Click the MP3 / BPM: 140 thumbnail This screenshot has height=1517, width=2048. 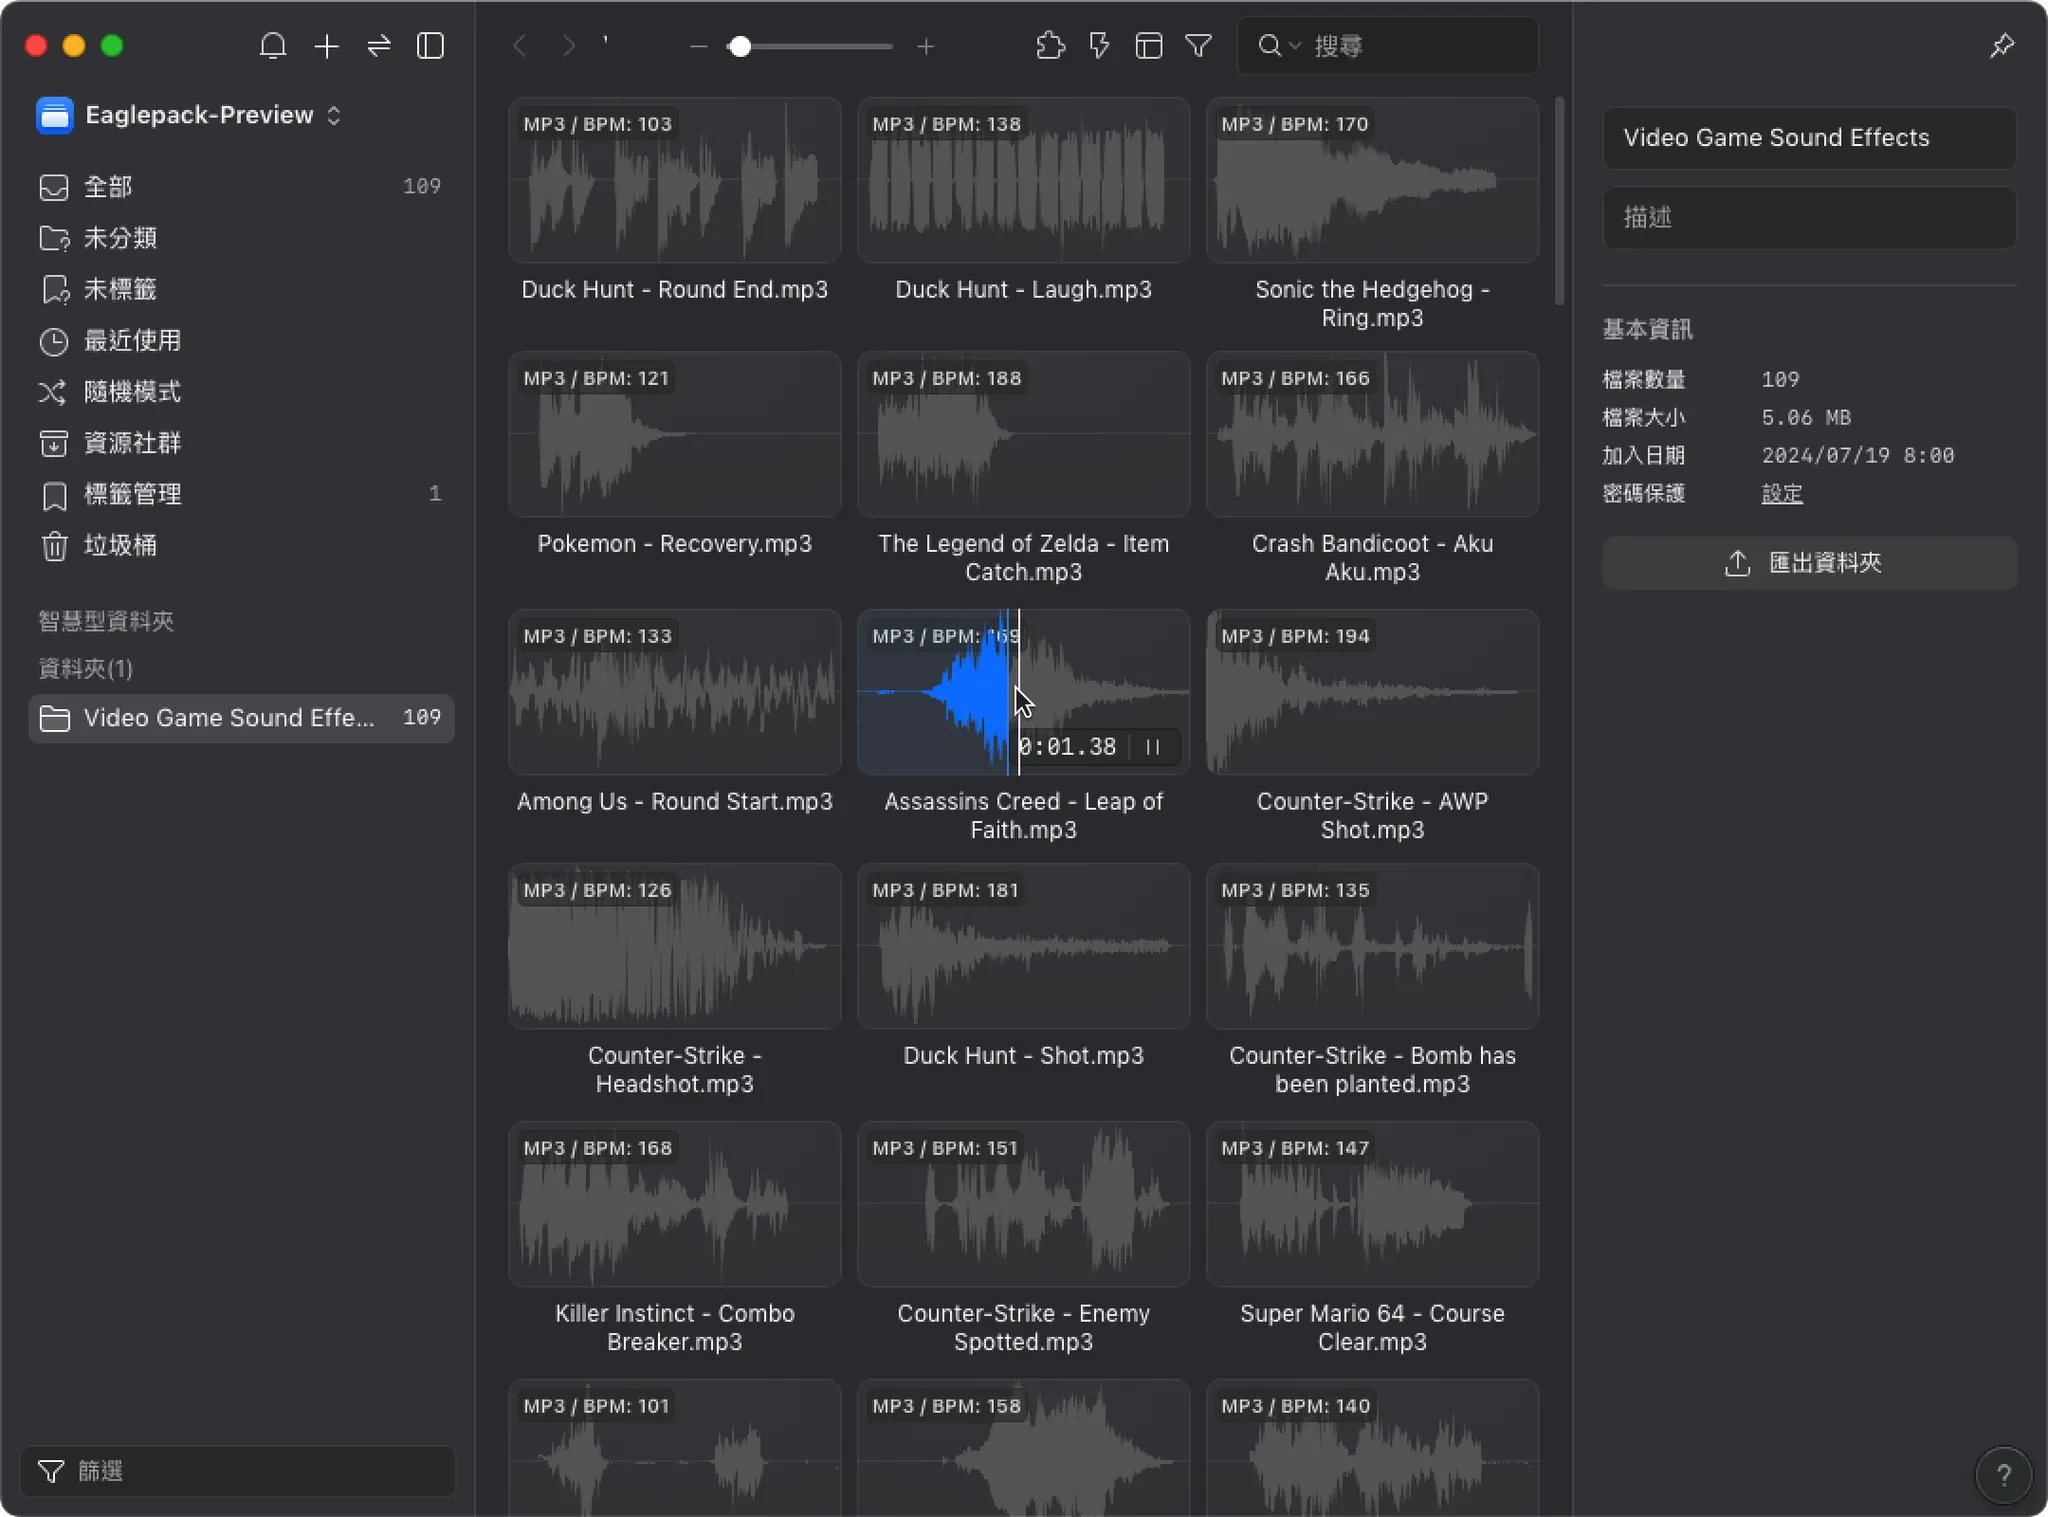[1372, 1448]
